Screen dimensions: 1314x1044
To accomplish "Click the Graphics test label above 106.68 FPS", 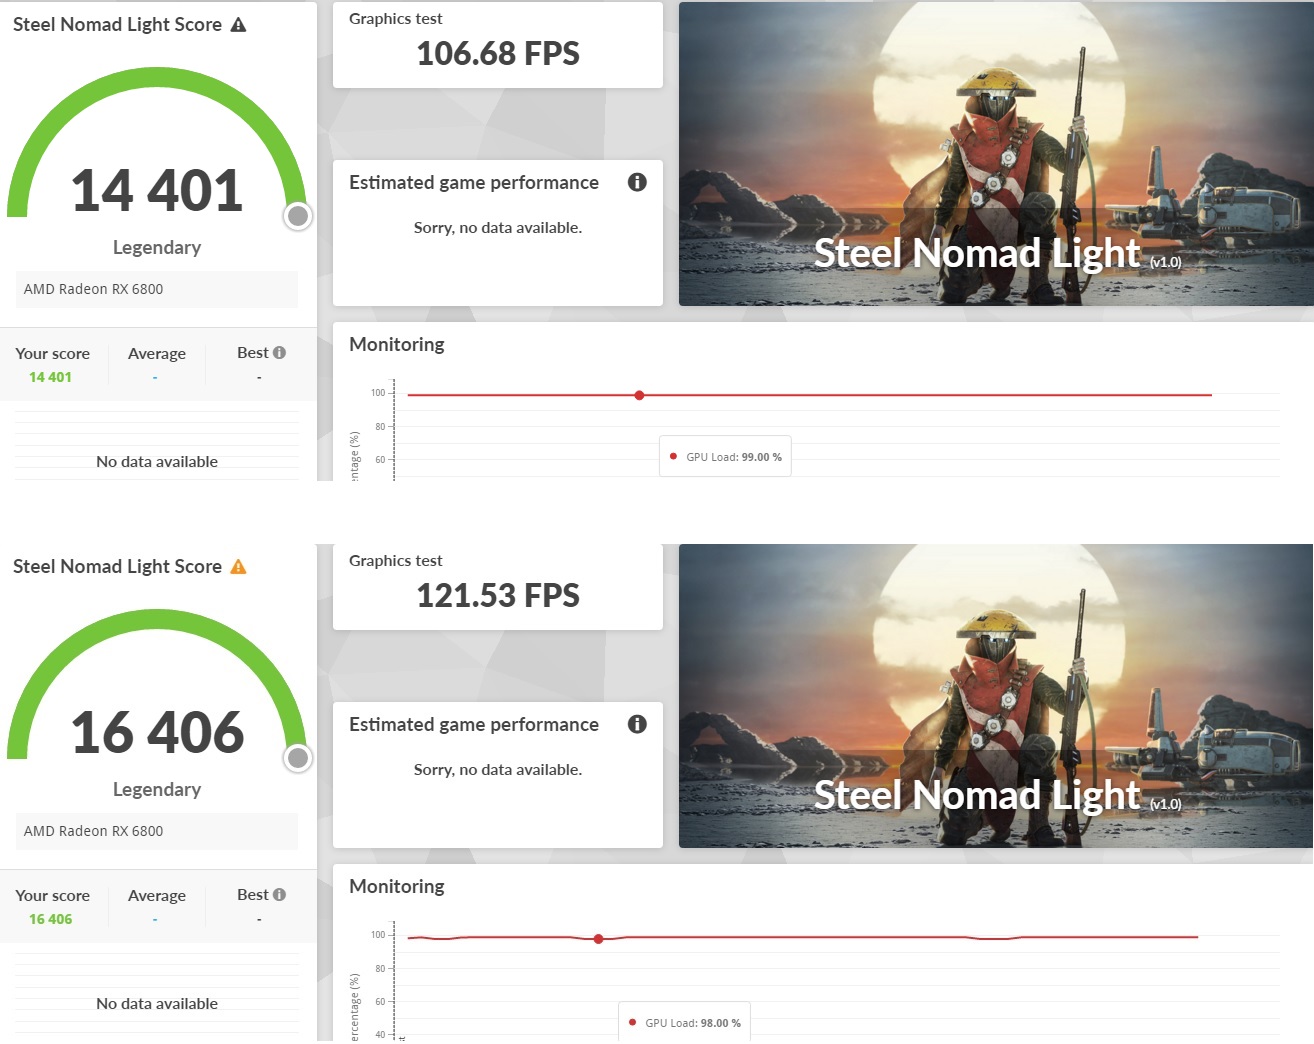I will click(x=395, y=18).
